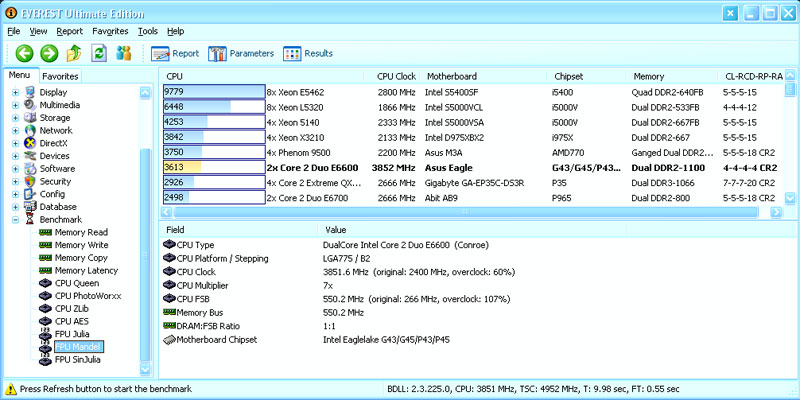Click the Memory Read RAM icon
The width and height of the screenshot is (800, 400).
click(45, 232)
